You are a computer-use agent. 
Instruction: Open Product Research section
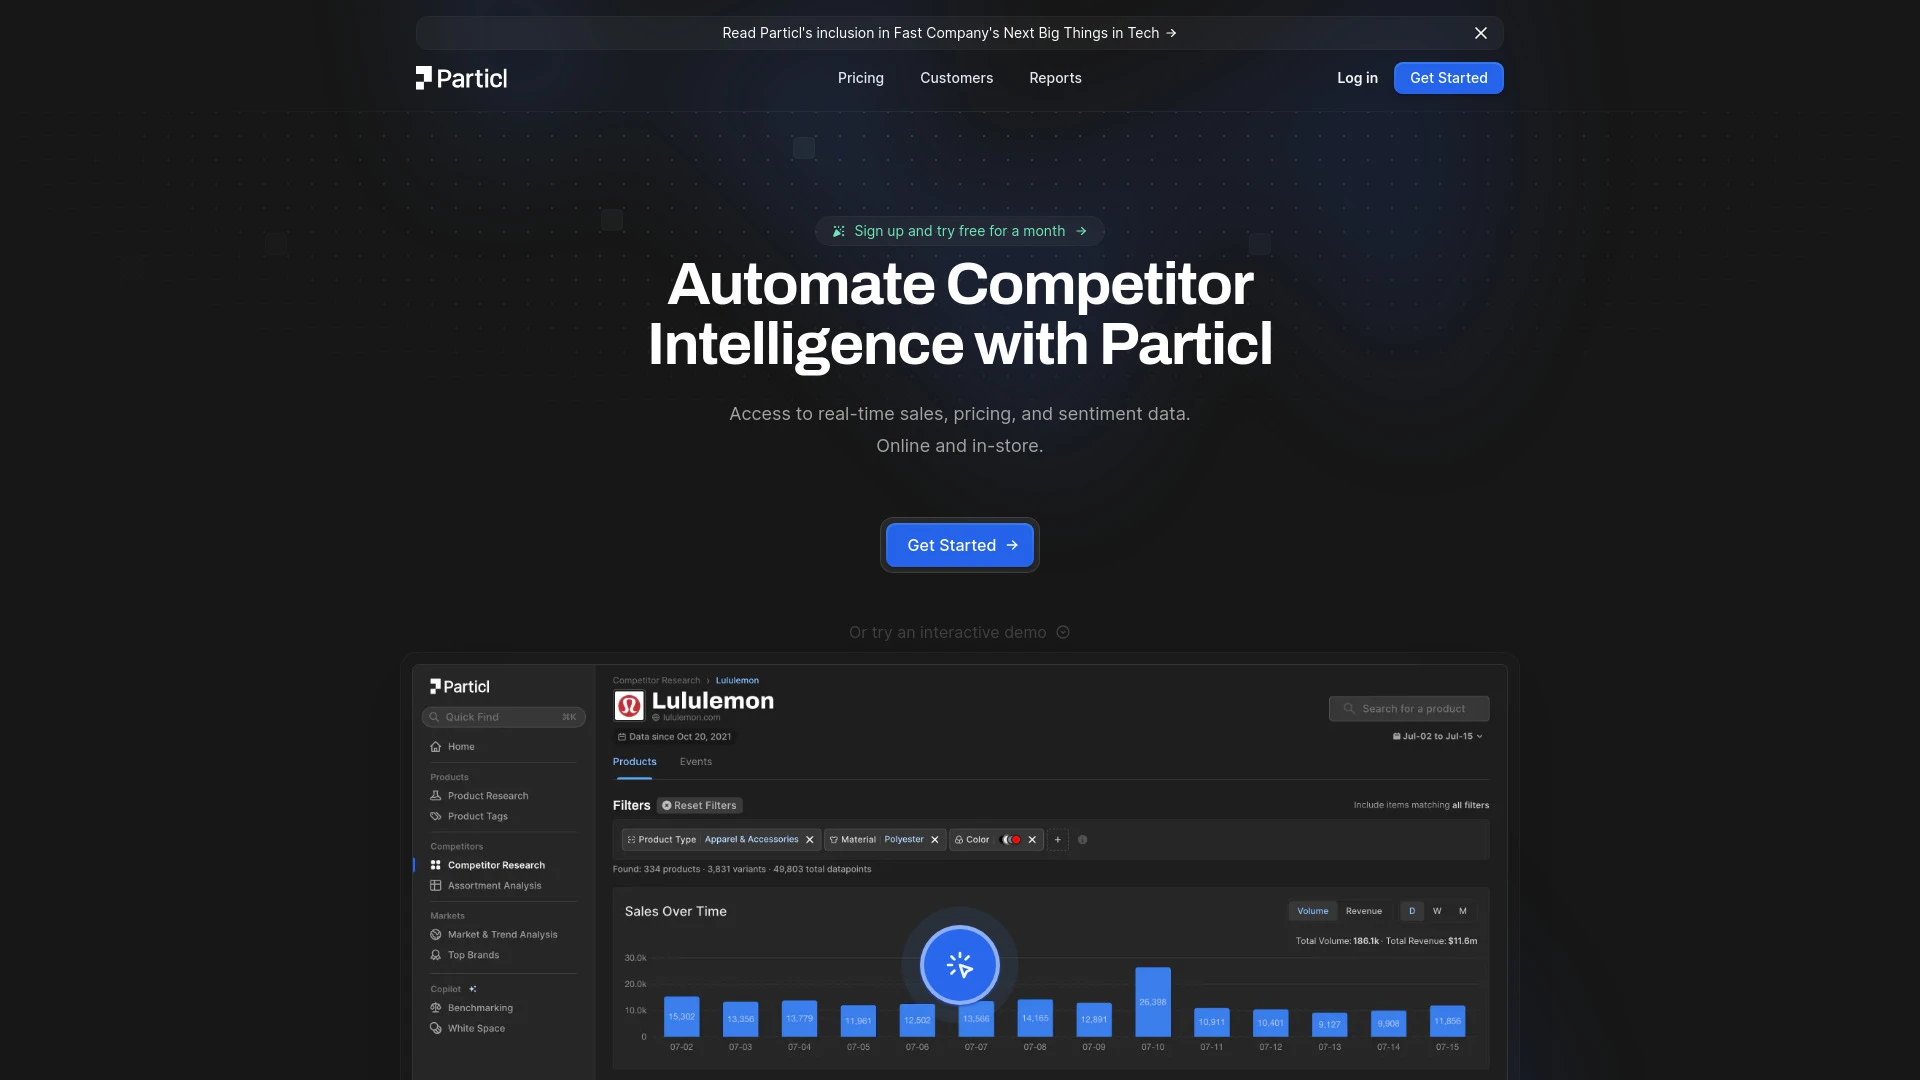(488, 796)
